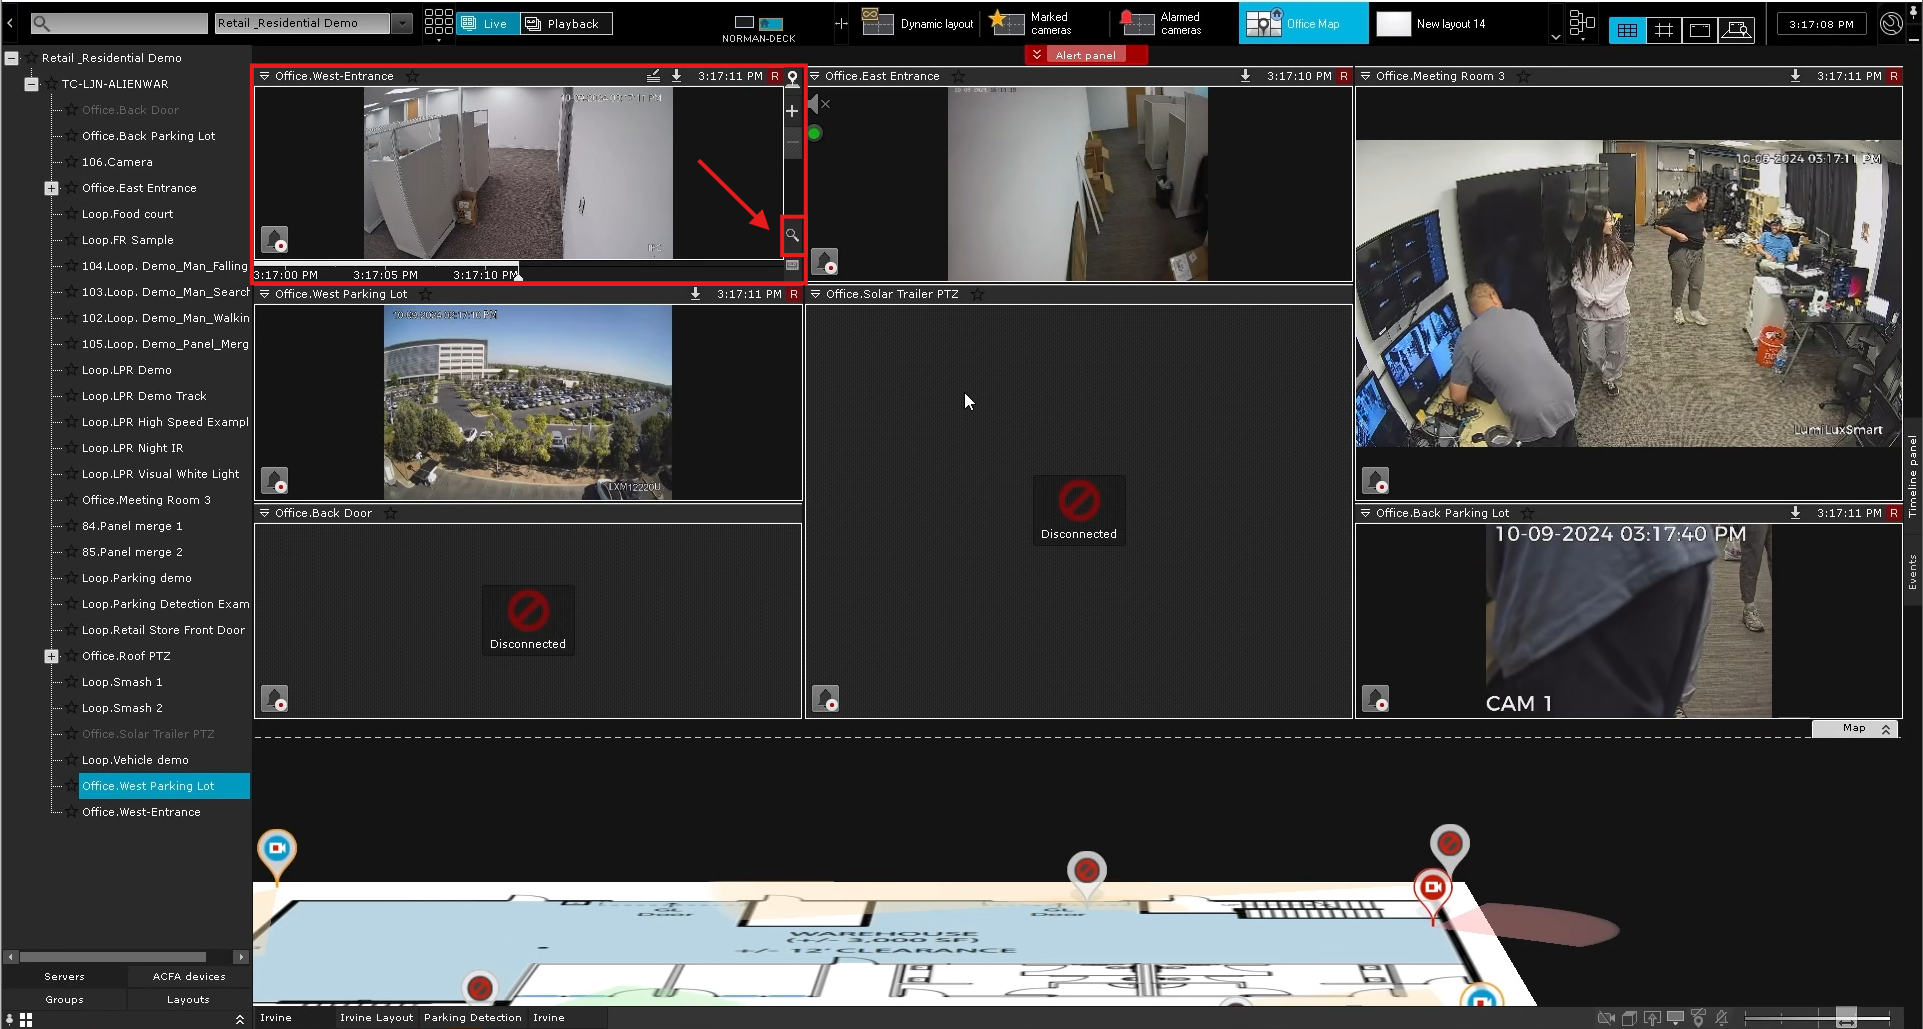Collapse the Alert panel
This screenshot has width=1923, height=1029.
pos(1037,55)
